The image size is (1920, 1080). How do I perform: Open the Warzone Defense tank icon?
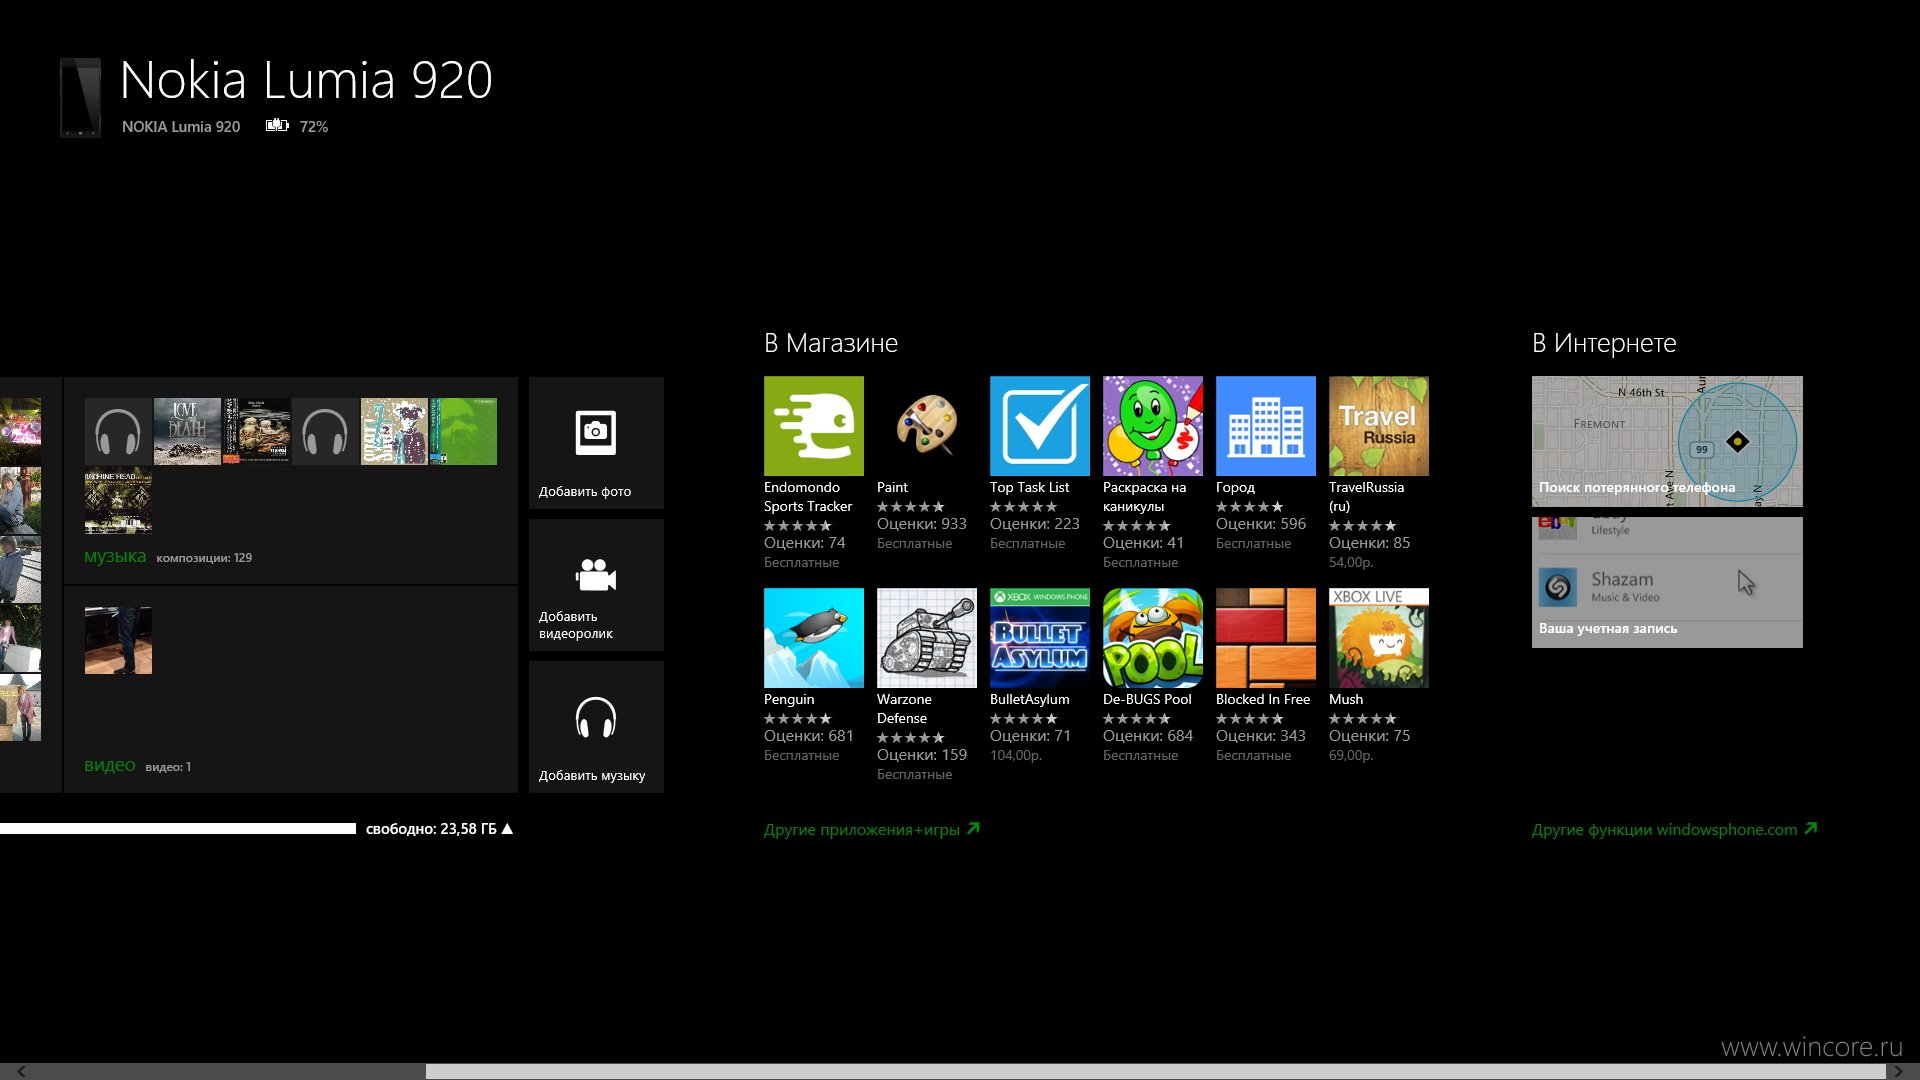click(926, 638)
